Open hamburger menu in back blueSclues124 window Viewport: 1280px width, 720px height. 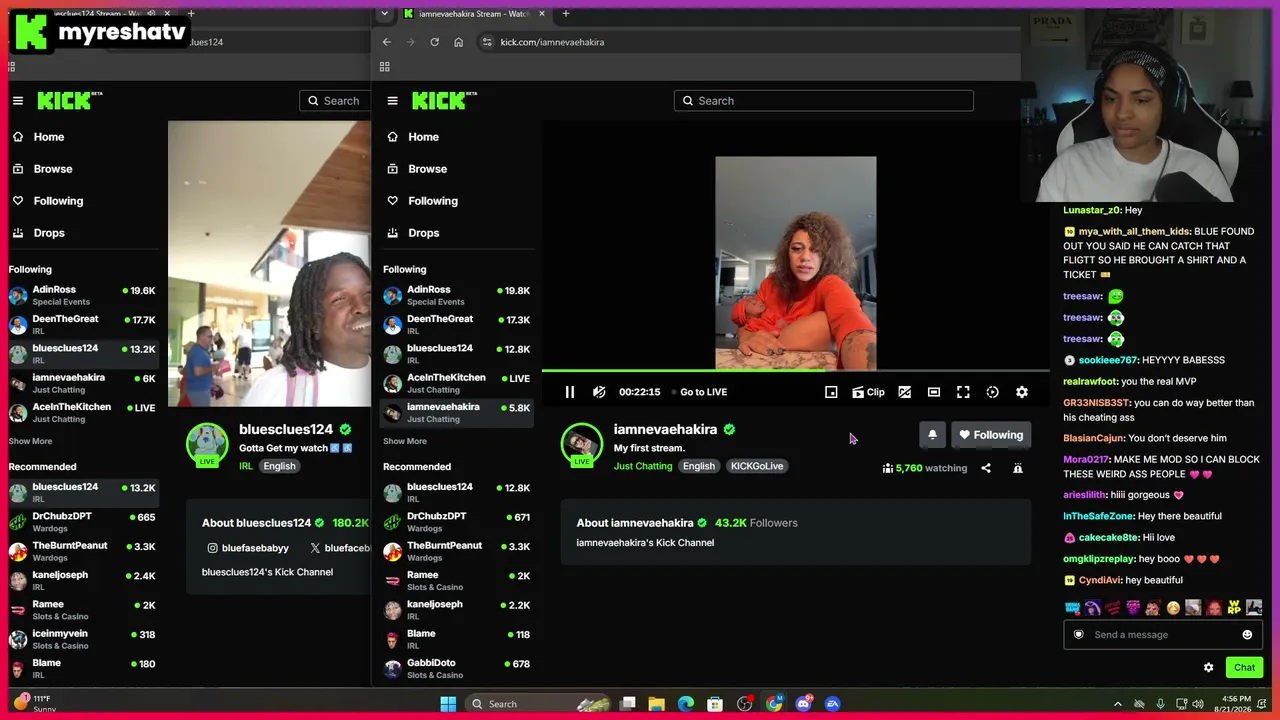(x=17, y=101)
